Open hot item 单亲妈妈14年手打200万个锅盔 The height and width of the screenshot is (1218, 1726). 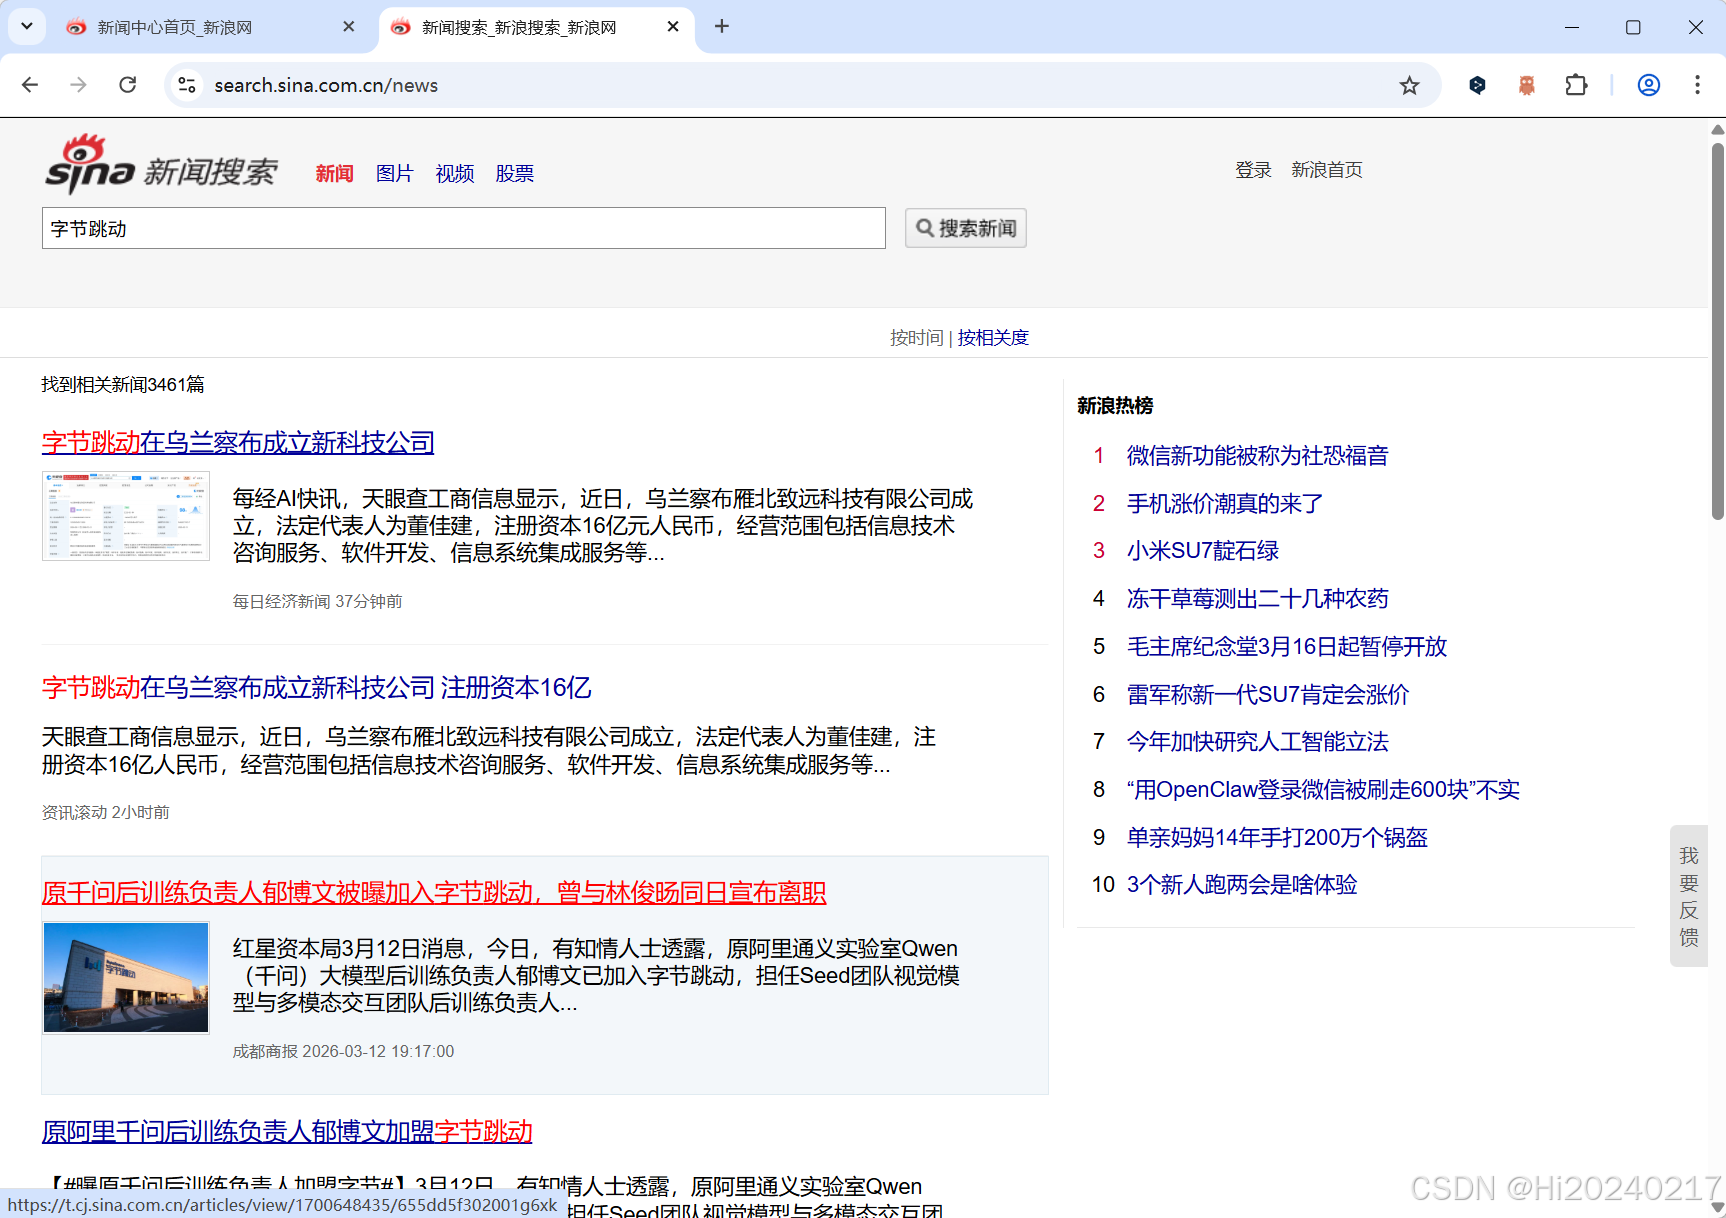pos(1277,837)
